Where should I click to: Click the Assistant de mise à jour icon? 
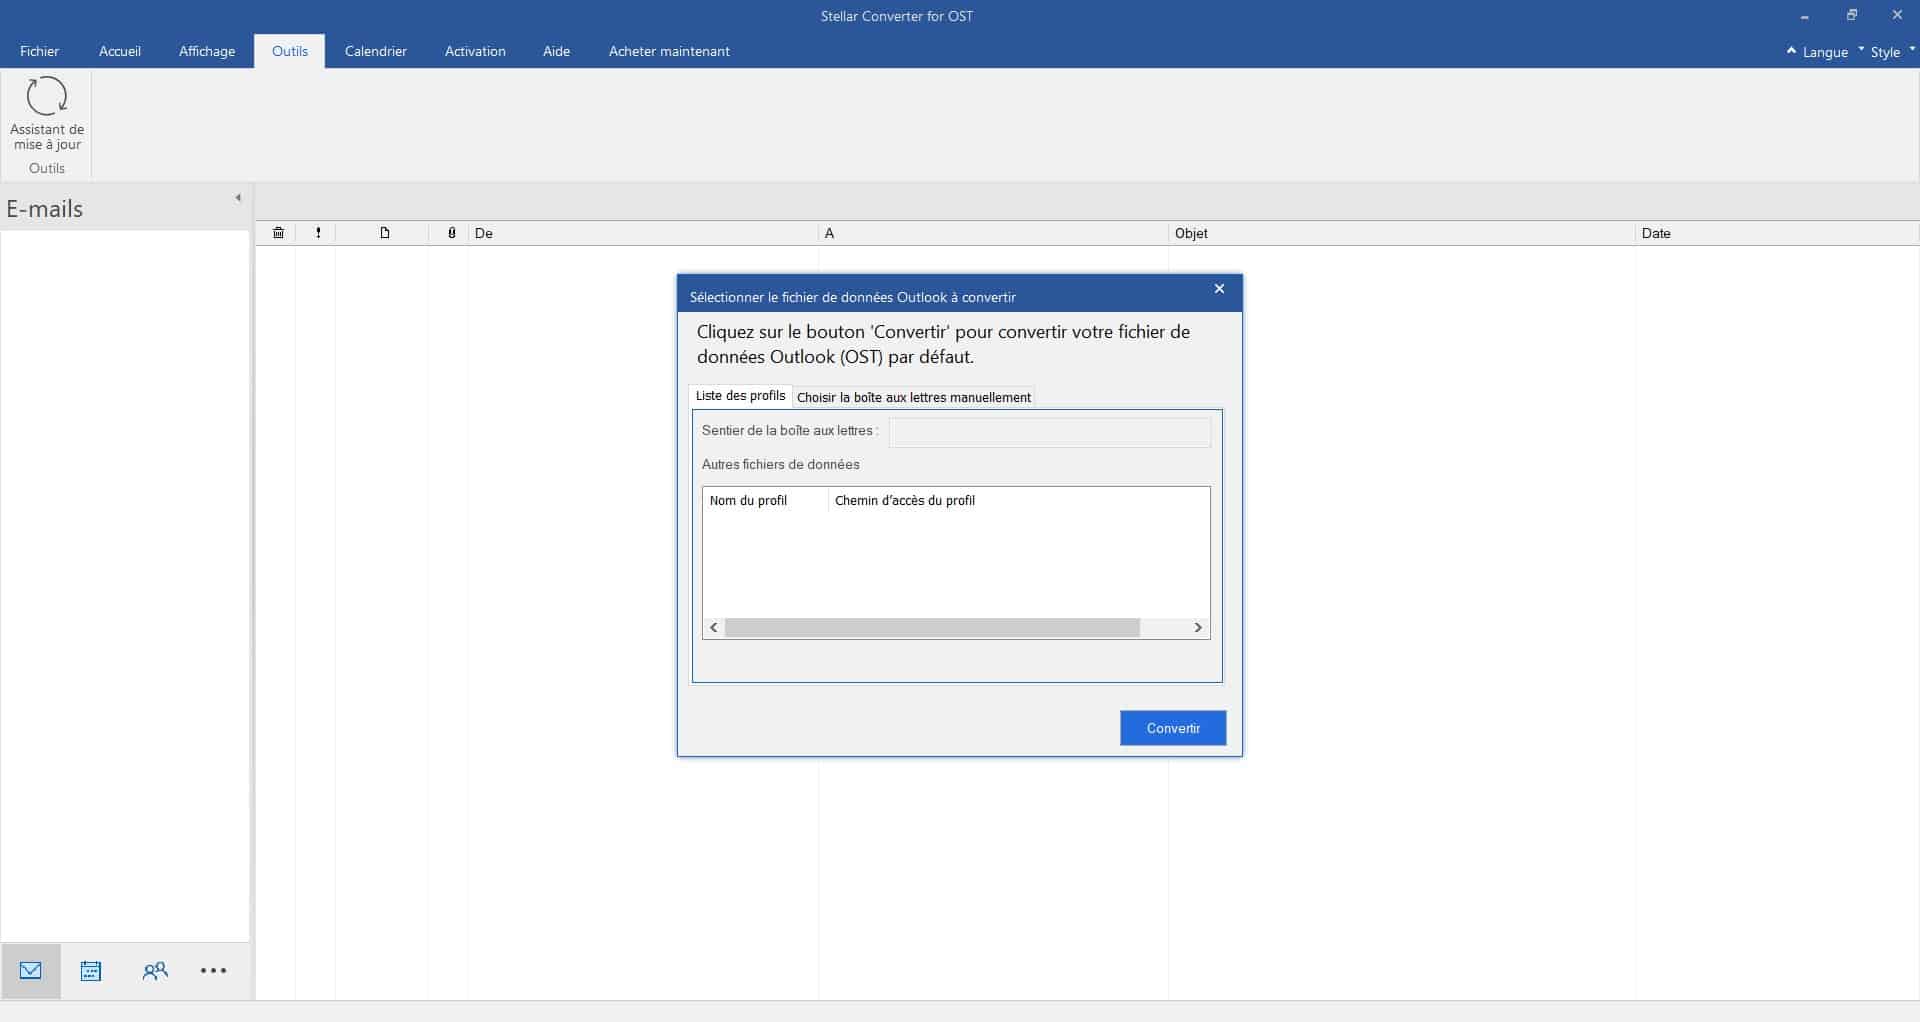[47, 98]
